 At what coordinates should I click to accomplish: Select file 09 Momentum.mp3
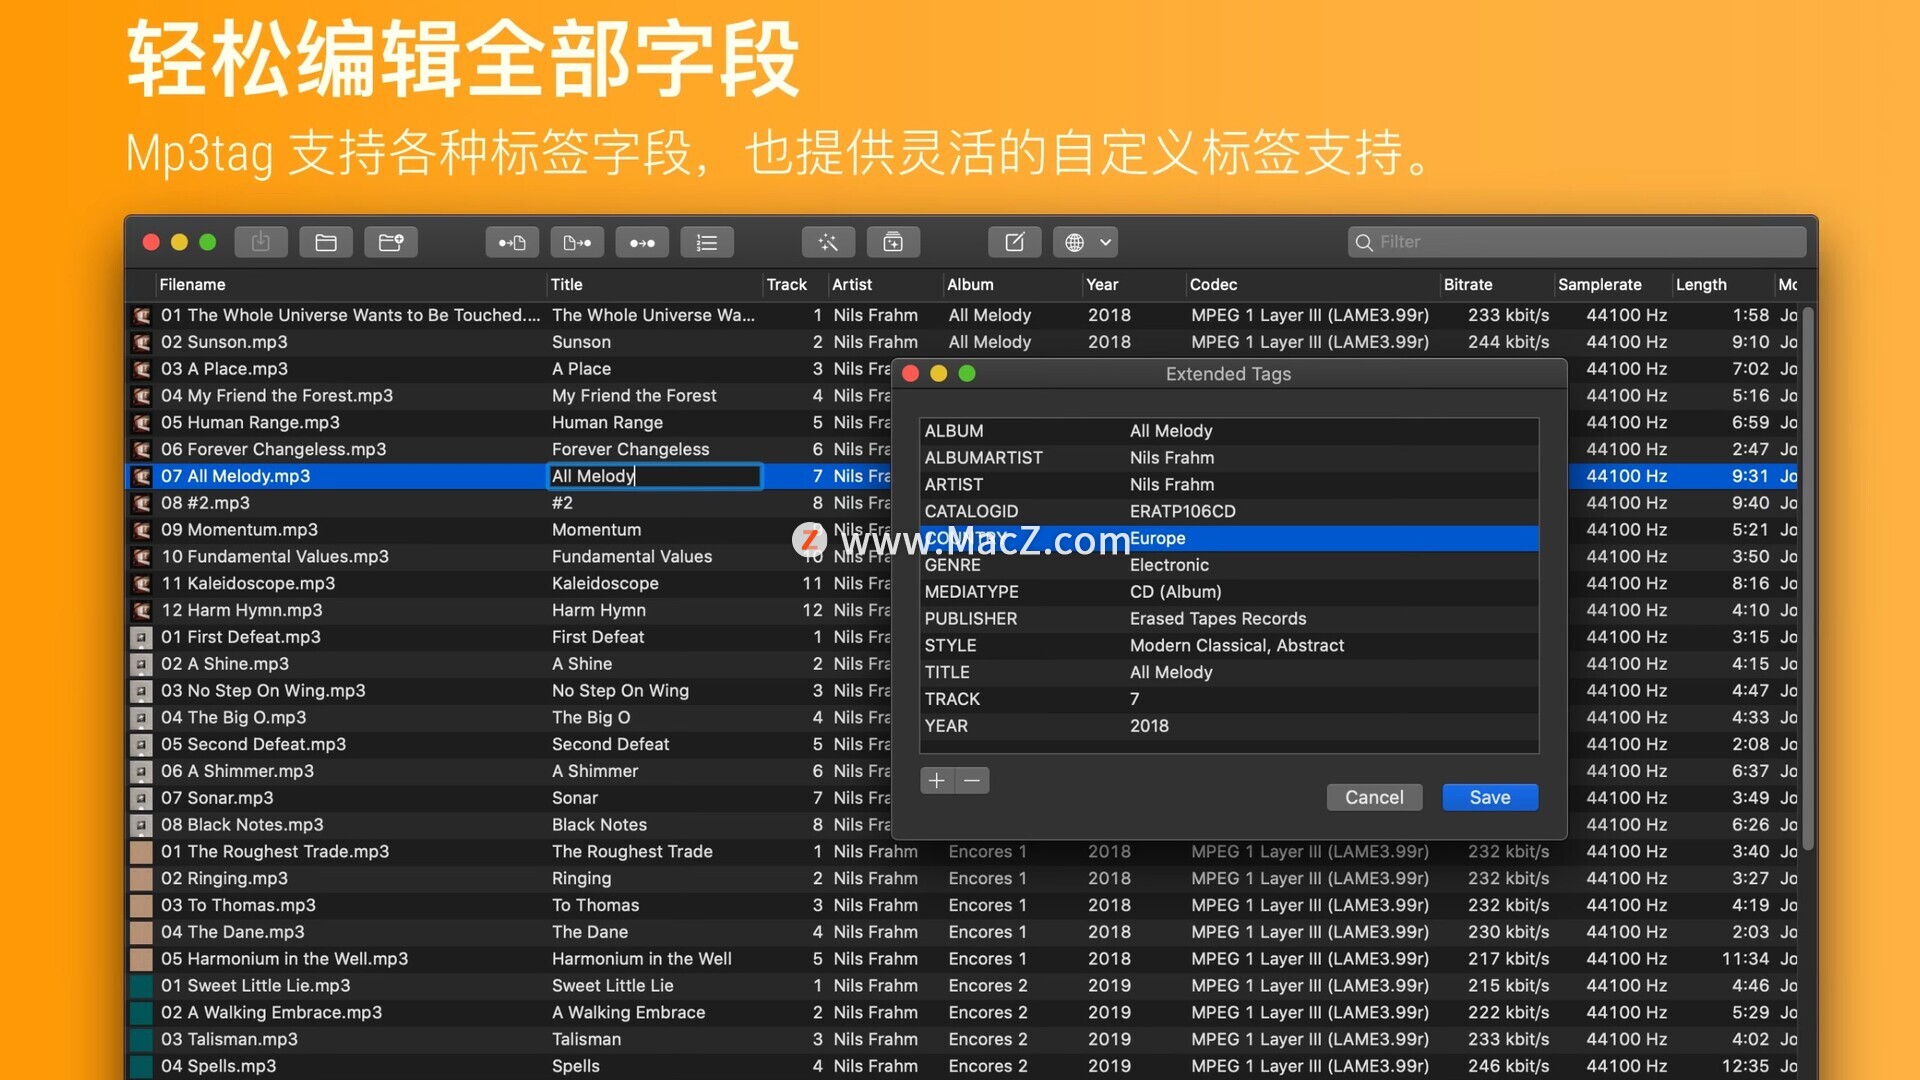tap(239, 530)
